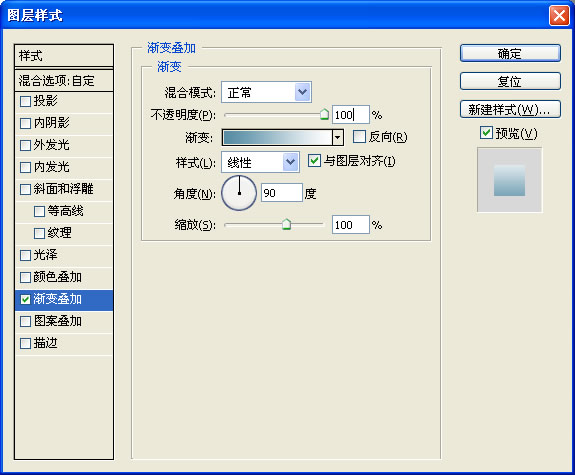575x475 pixels.
Task: Enable the 纹理 checkbox
Action: tap(39, 233)
